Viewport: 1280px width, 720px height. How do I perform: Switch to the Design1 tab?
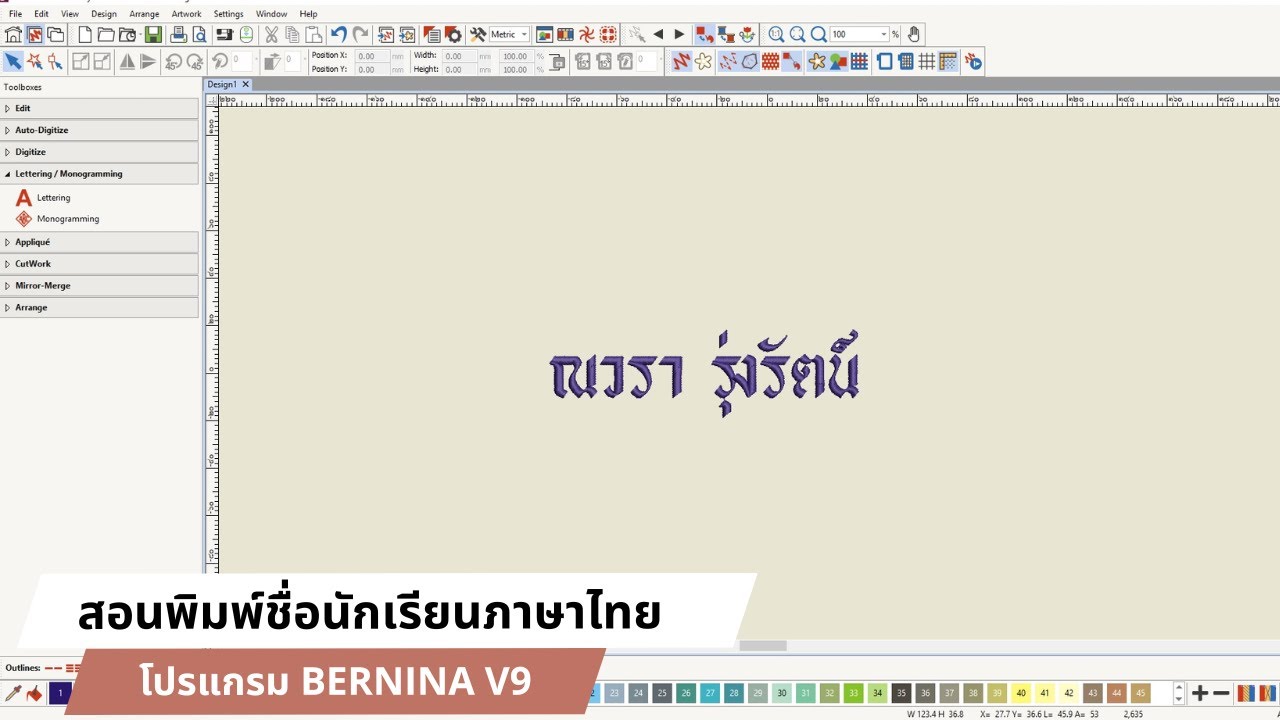(x=222, y=85)
